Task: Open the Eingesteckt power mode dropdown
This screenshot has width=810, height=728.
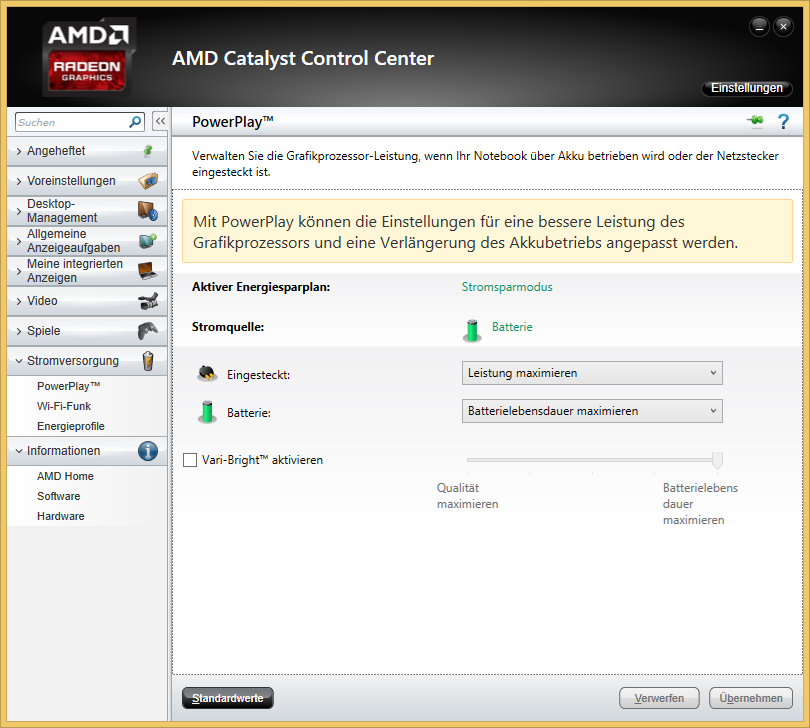Action: tap(592, 373)
